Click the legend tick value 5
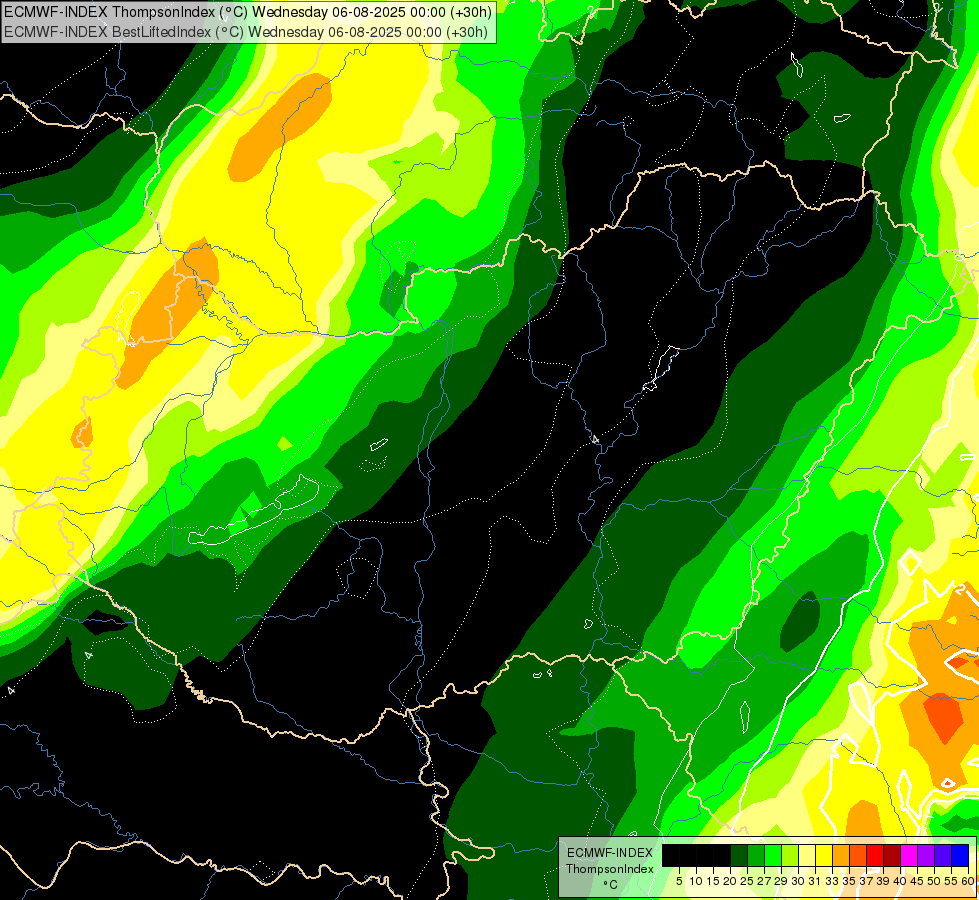The height and width of the screenshot is (900, 979). click(679, 881)
